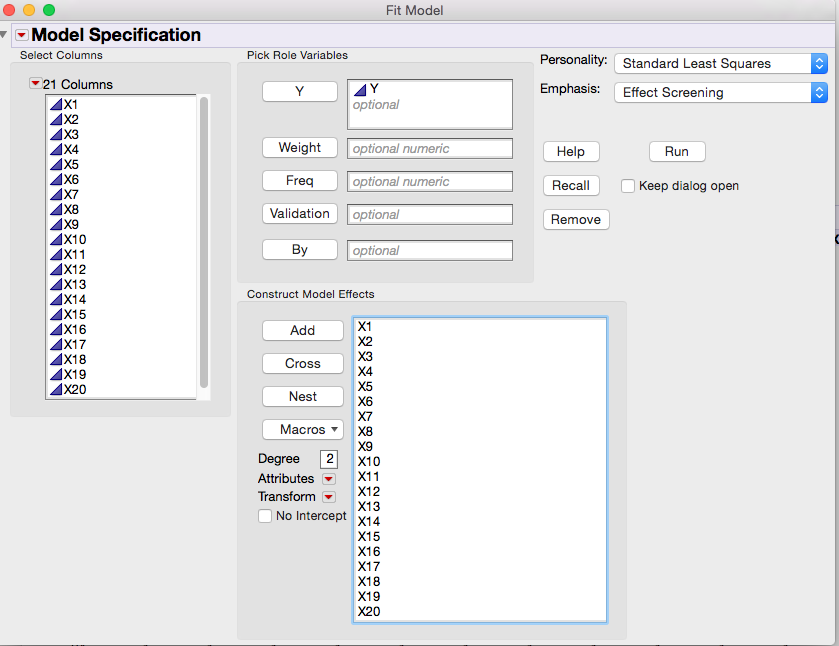Click the Y variable icon in the Y role box

(x=362, y=89)
